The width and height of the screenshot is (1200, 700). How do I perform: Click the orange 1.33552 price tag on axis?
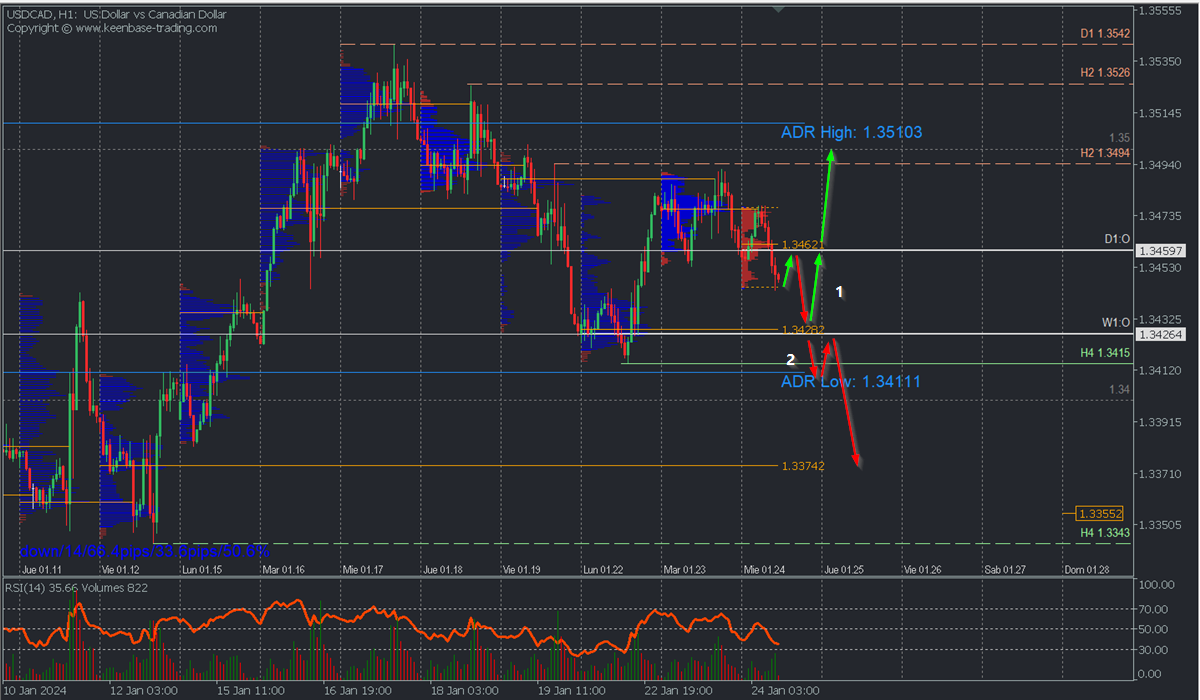(1103, 513)
